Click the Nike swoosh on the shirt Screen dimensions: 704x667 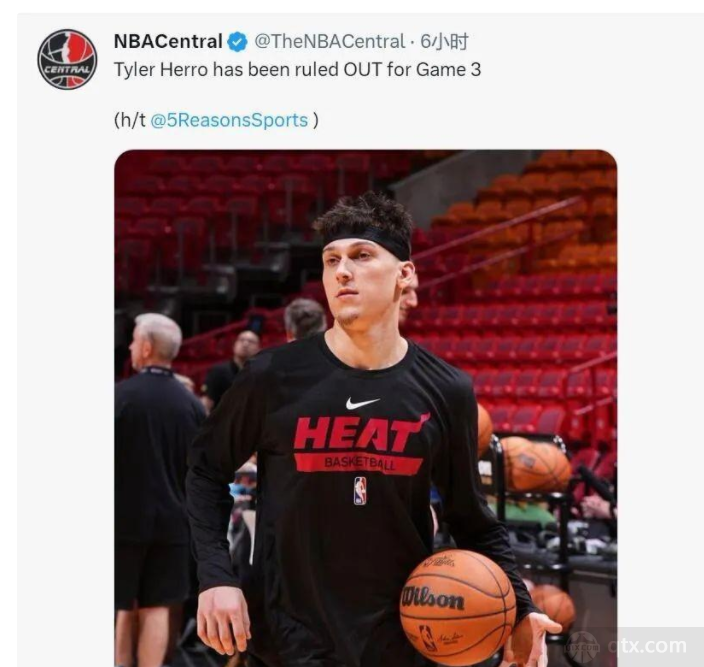362,403
